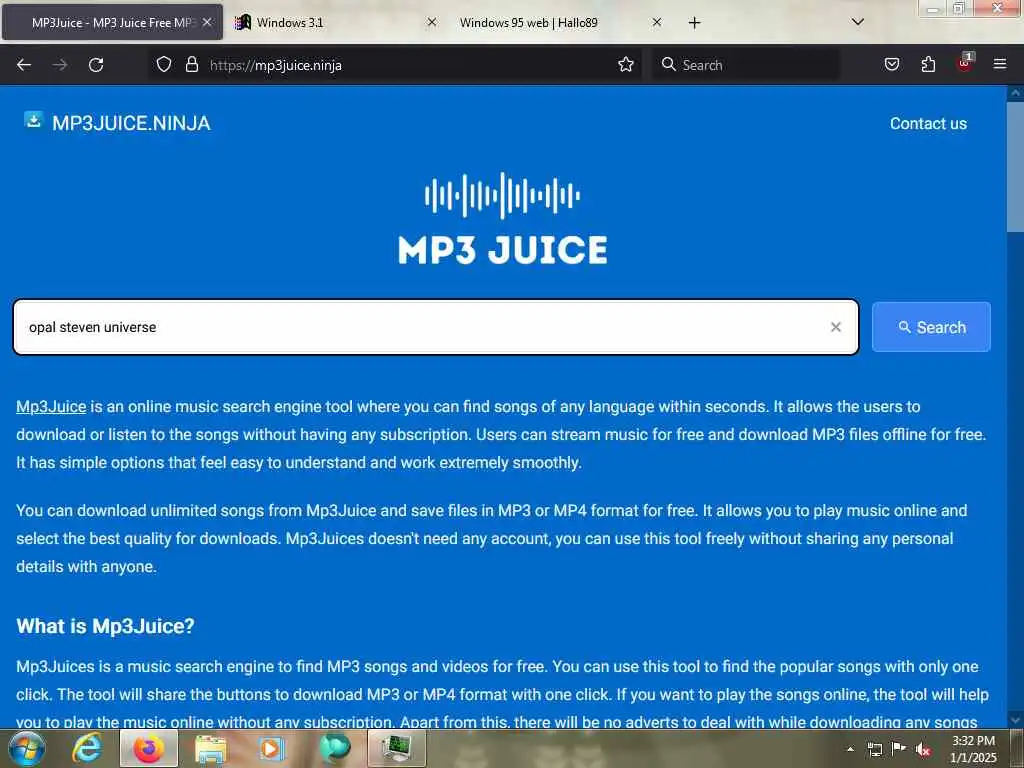This screenshot has height=768, width=1024.
Task: Open the Extensions puzzle icon
Action: 928,64
